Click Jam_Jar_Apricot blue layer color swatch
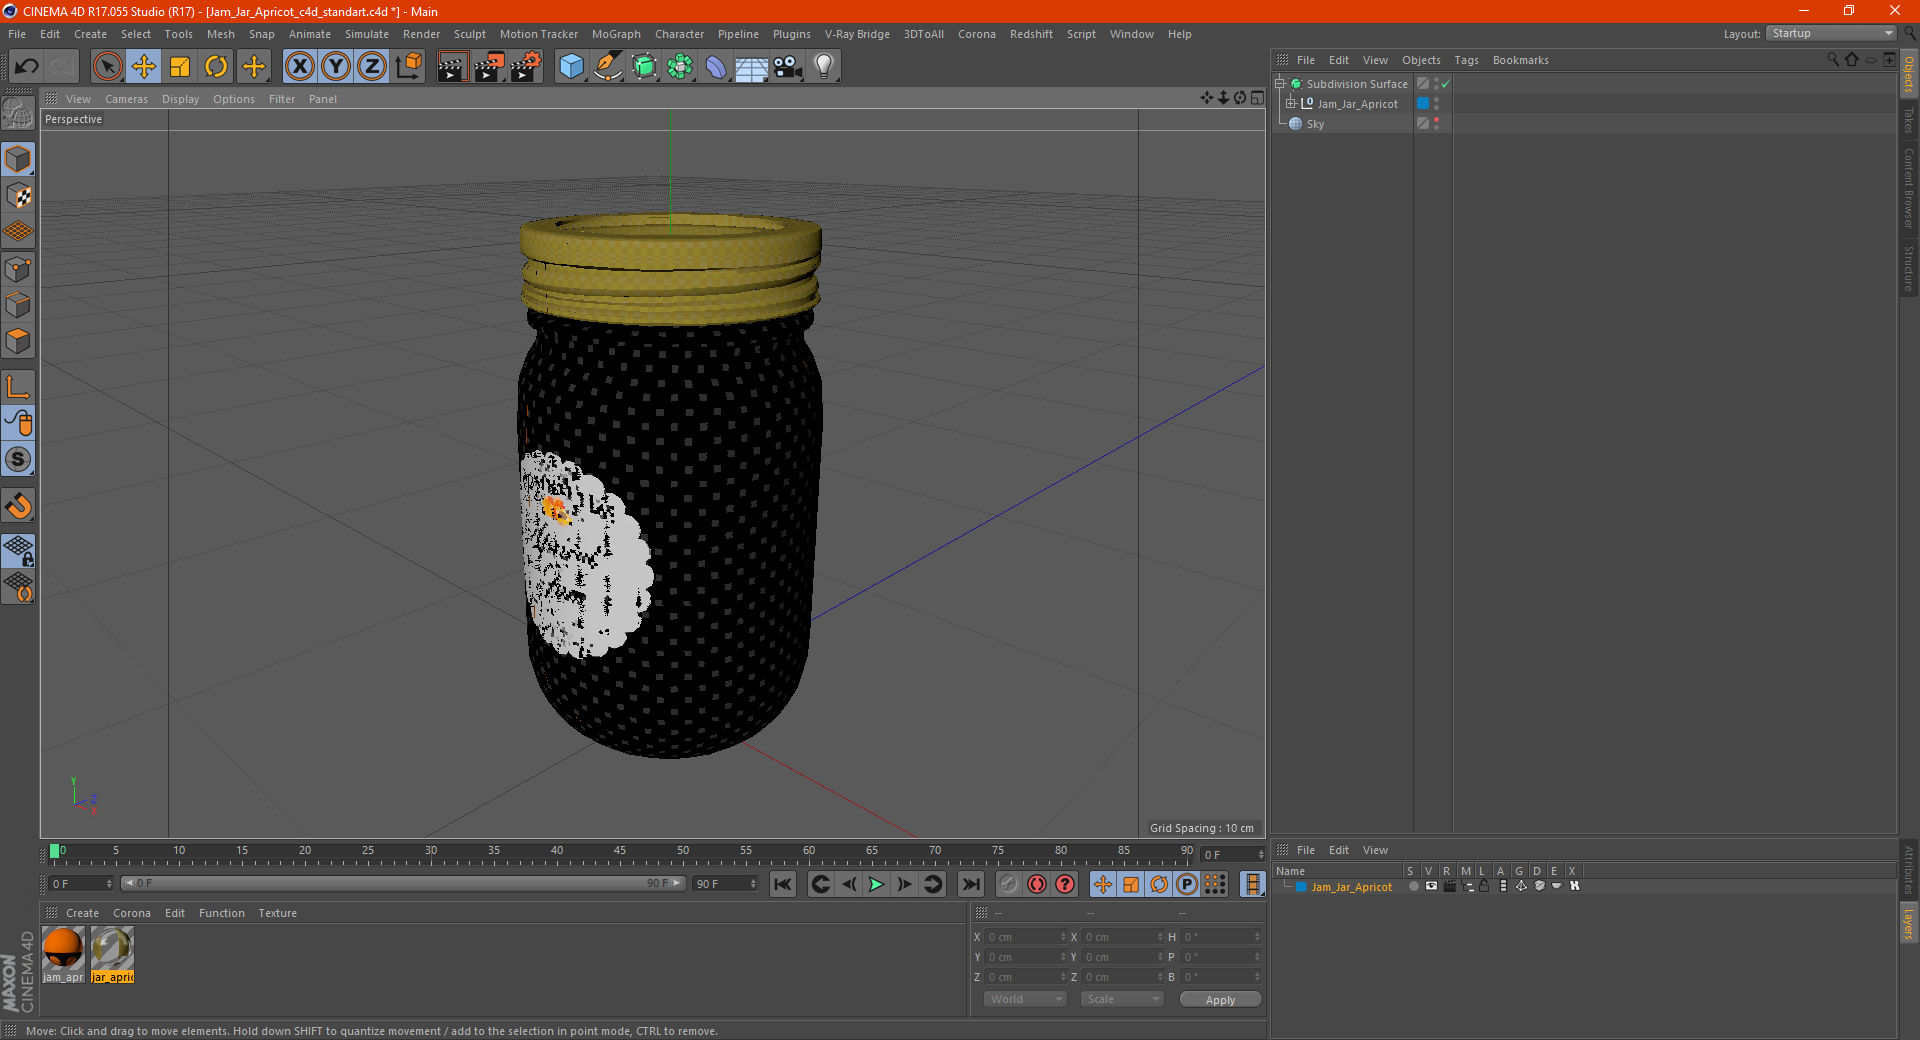This screenshot has width=1920, height=1040. [1423, 103]
